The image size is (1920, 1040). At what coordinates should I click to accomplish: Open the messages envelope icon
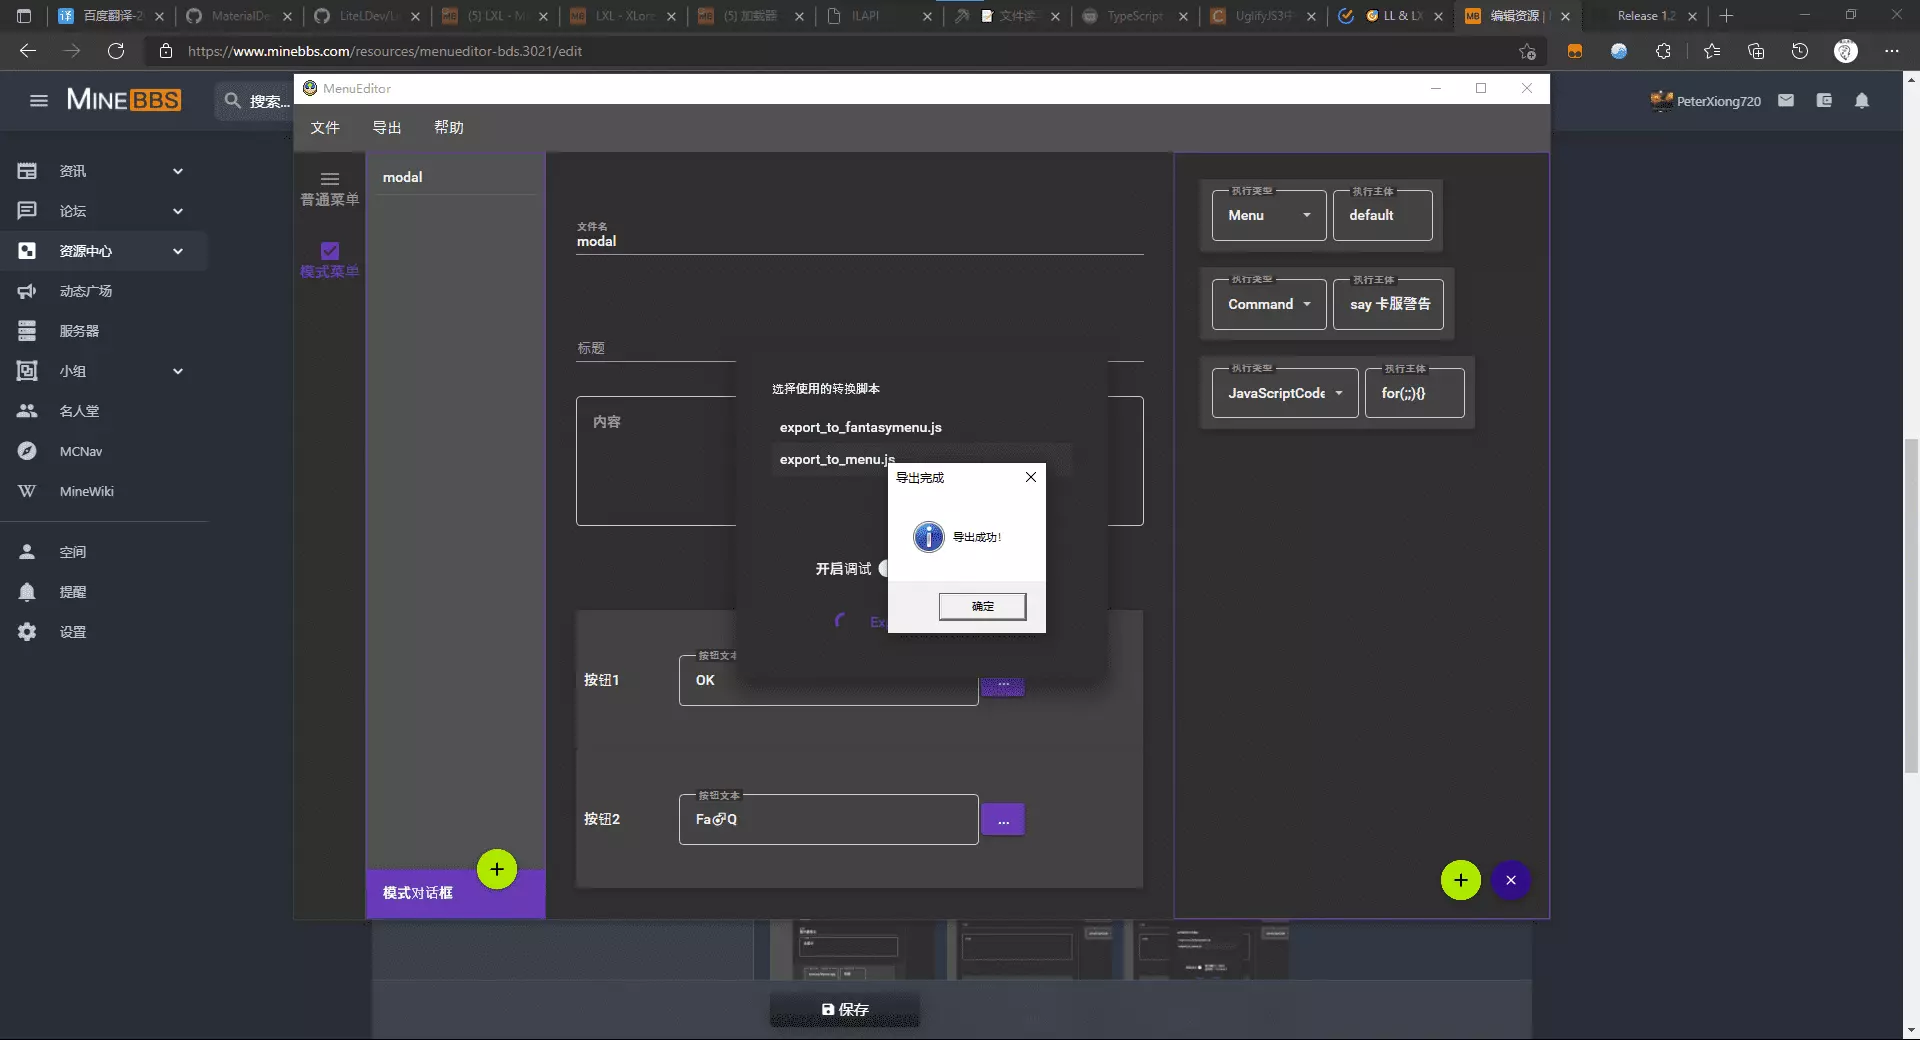pos(1786,100)
